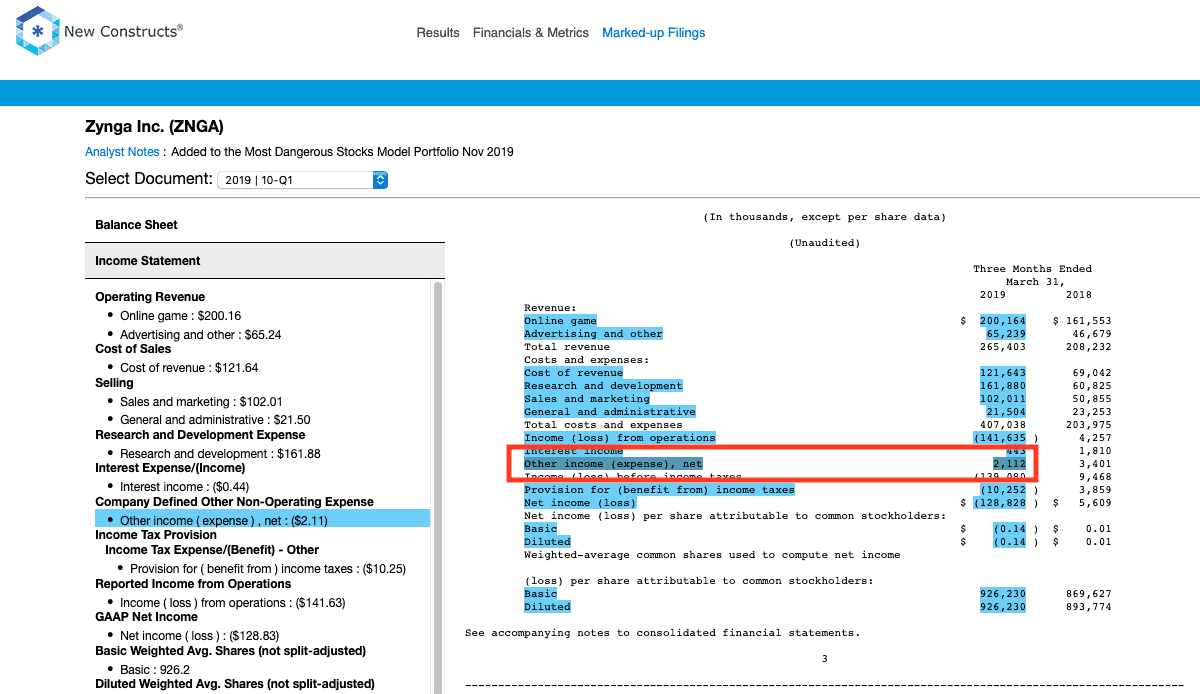Select sidebar item Cost of revenue : $121.64

[189, 368]
